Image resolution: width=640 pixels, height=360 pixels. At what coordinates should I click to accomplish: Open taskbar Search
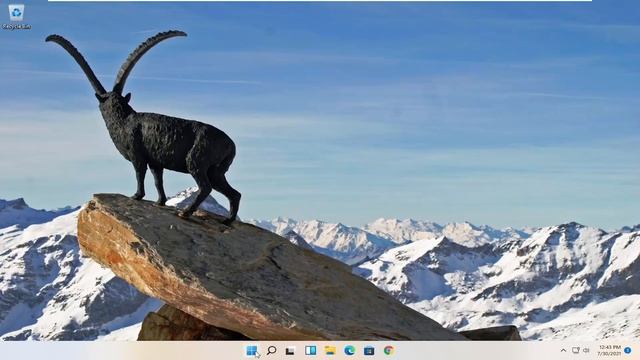click(271, 350)
